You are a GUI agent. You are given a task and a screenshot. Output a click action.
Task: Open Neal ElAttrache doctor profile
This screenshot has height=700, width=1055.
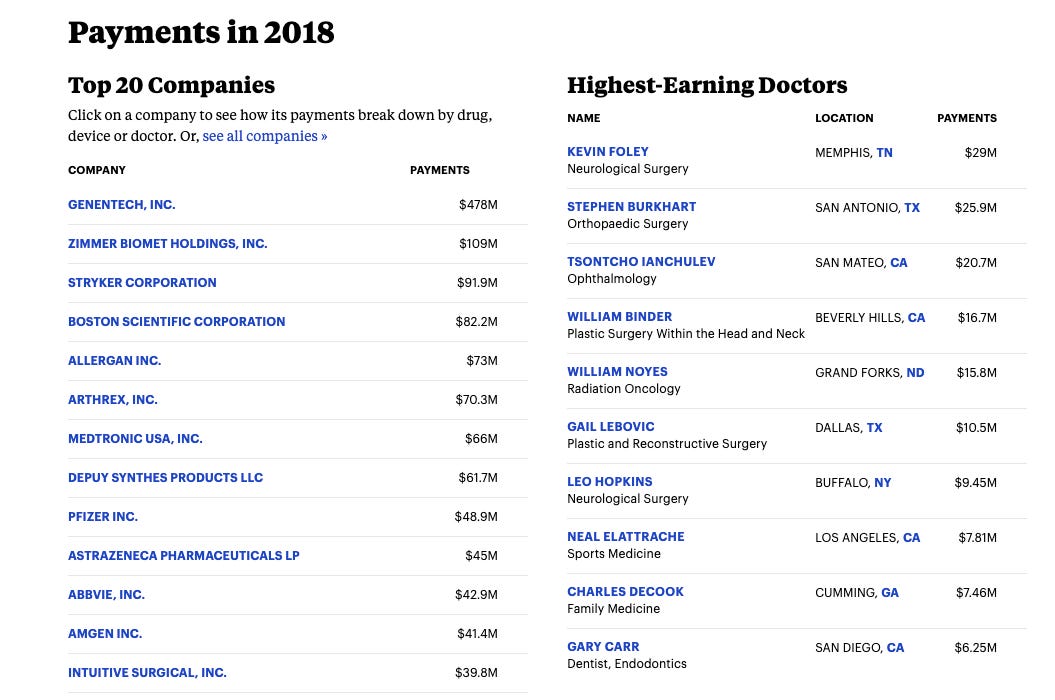click(626, 537)
